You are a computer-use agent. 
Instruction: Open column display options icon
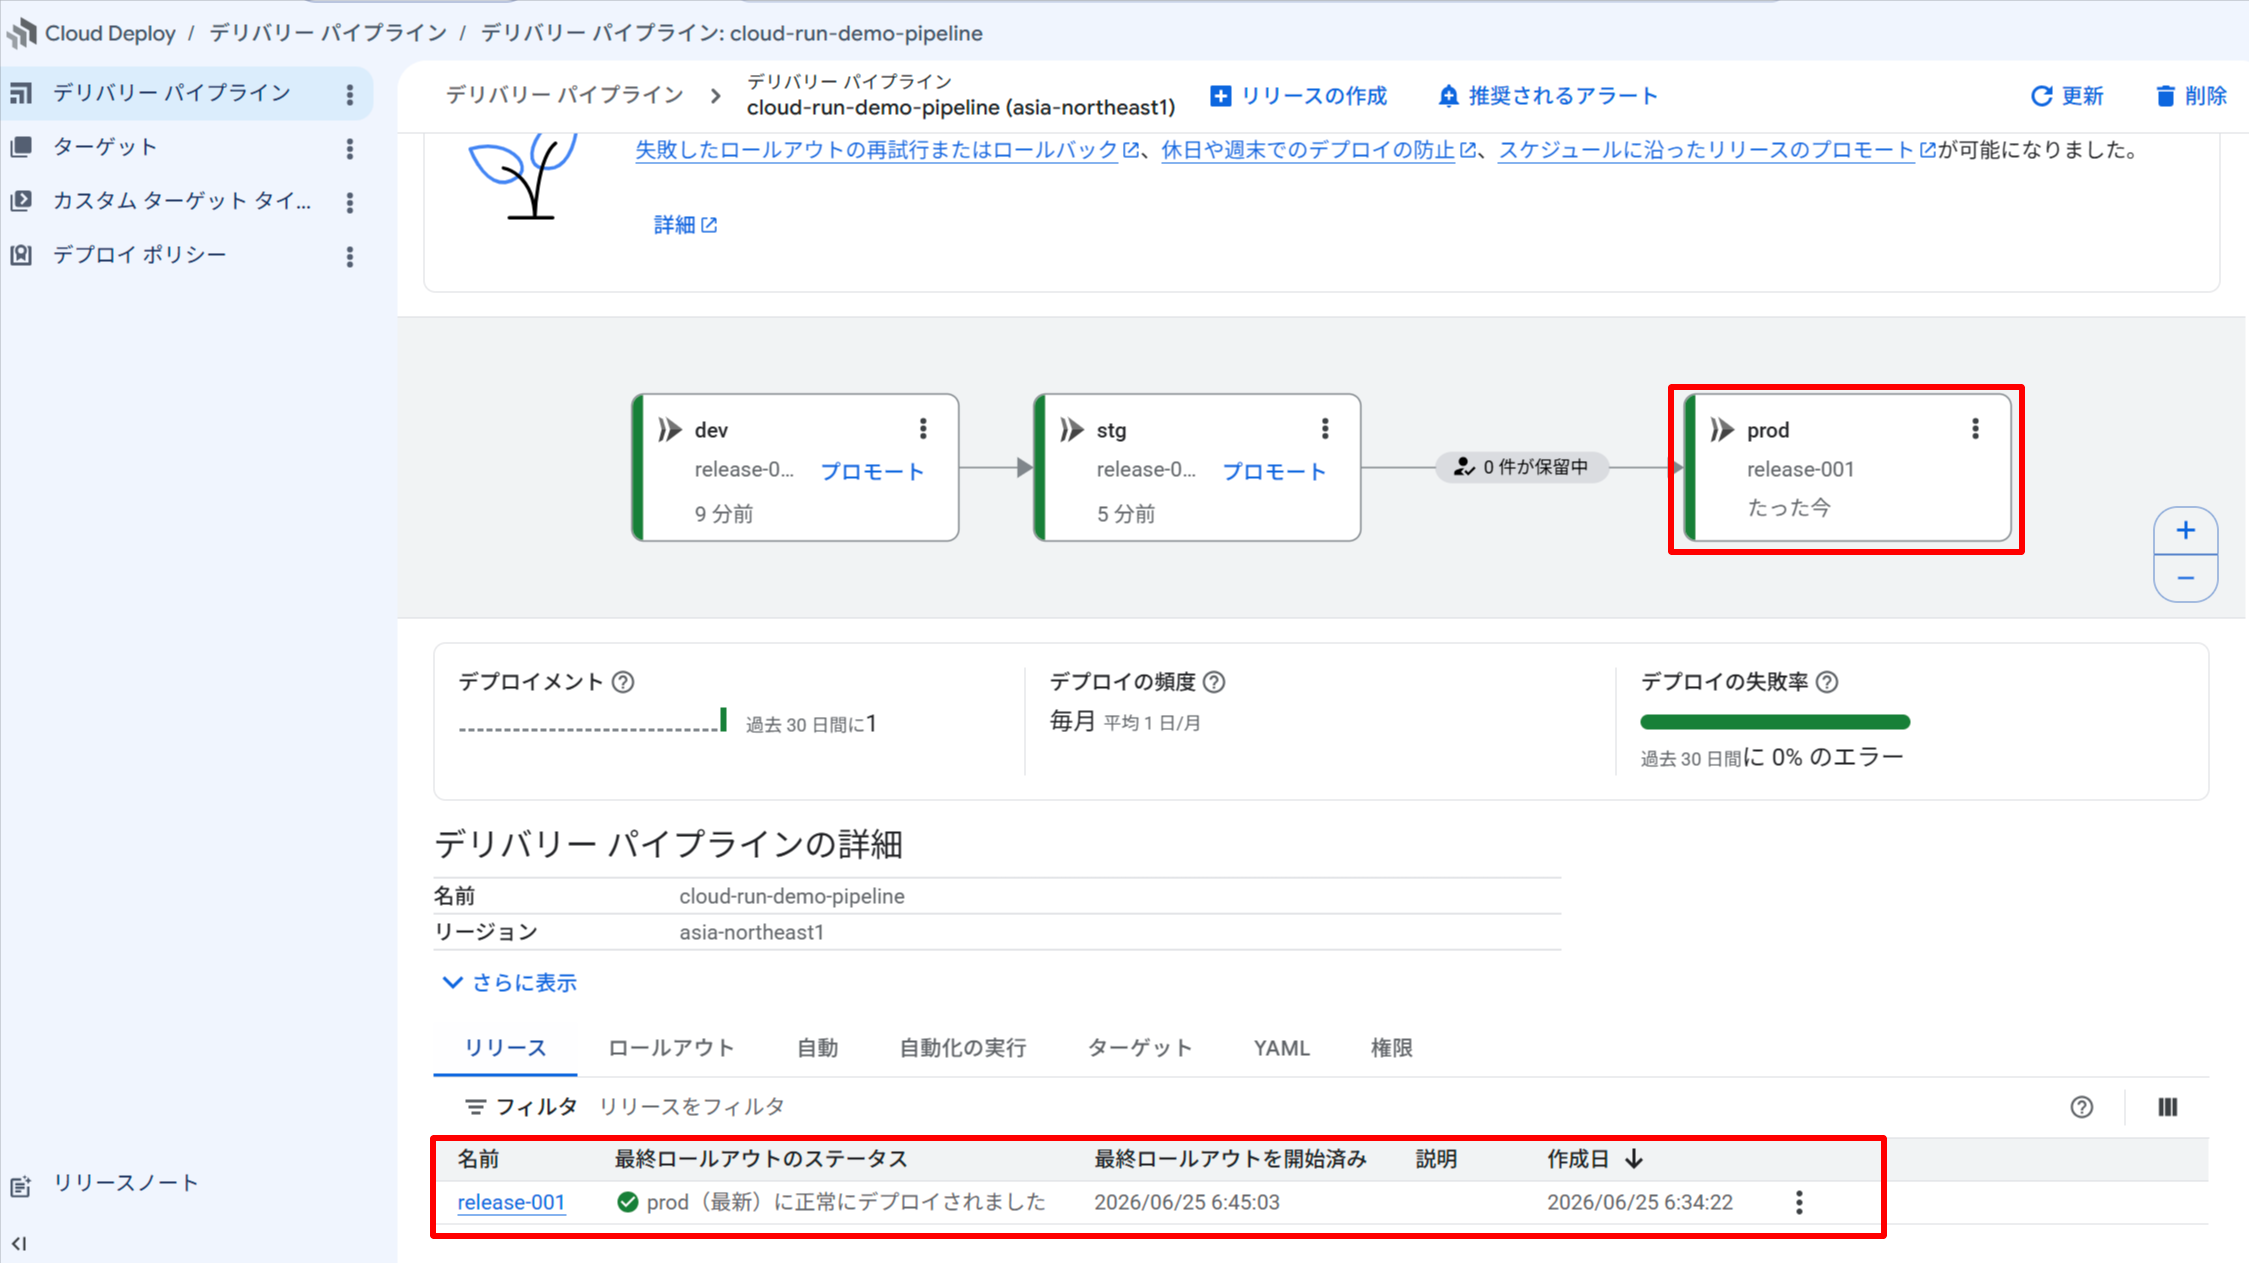(2168, 1107)
